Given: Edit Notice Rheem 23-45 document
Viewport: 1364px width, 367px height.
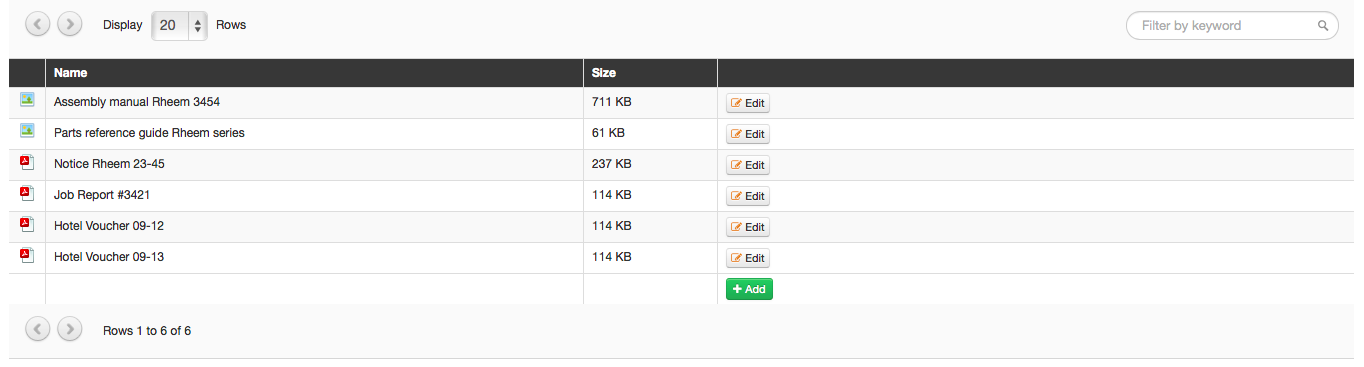Looking at the screenshot, I should pyautogui.click(x=748, y=165).
